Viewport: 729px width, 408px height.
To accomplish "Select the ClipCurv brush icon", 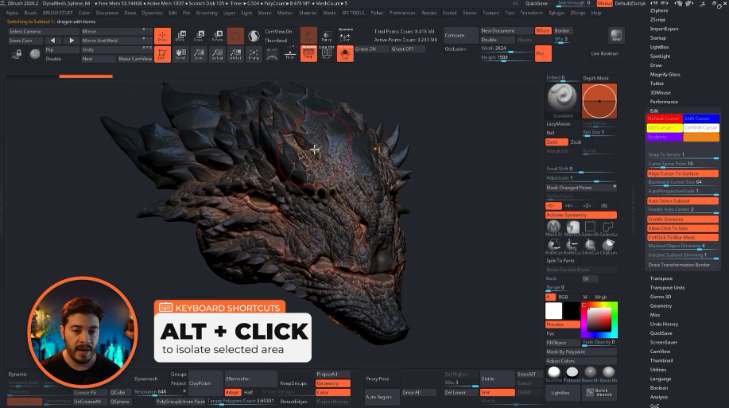I will [x=608, y=246].
